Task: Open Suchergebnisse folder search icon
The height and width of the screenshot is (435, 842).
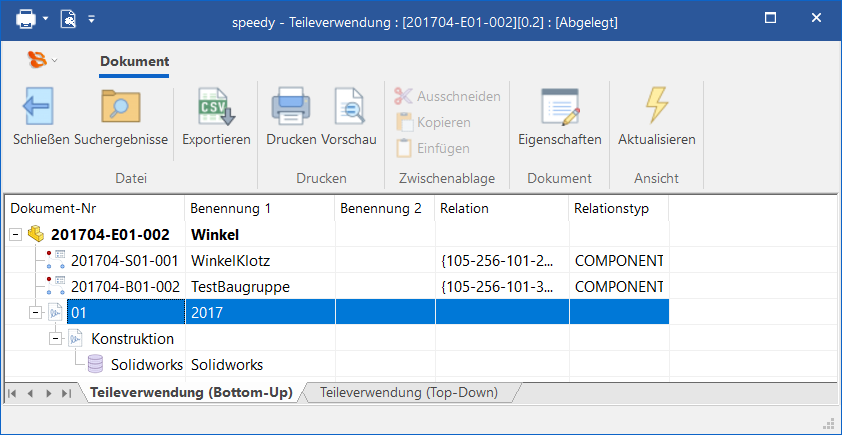Action: [121, 106]
